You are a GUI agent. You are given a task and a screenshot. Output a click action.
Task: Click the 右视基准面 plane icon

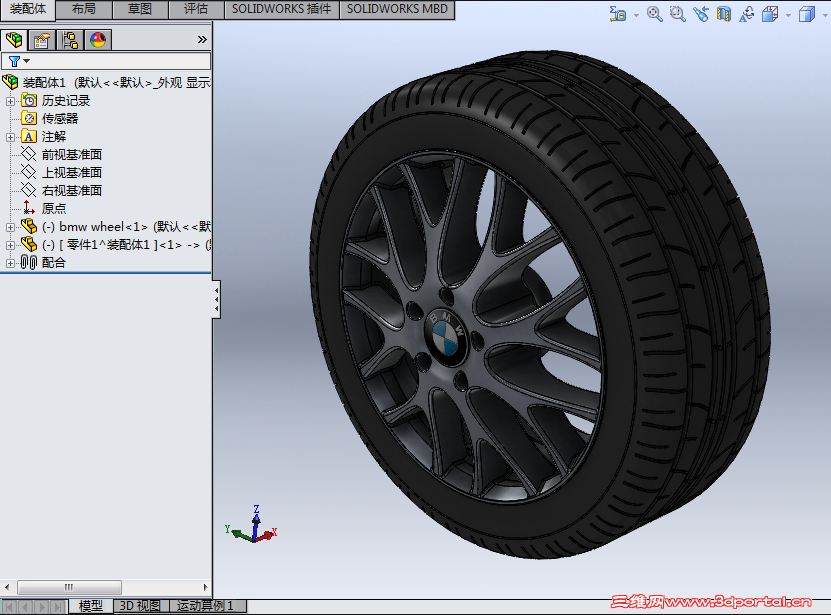29,190
